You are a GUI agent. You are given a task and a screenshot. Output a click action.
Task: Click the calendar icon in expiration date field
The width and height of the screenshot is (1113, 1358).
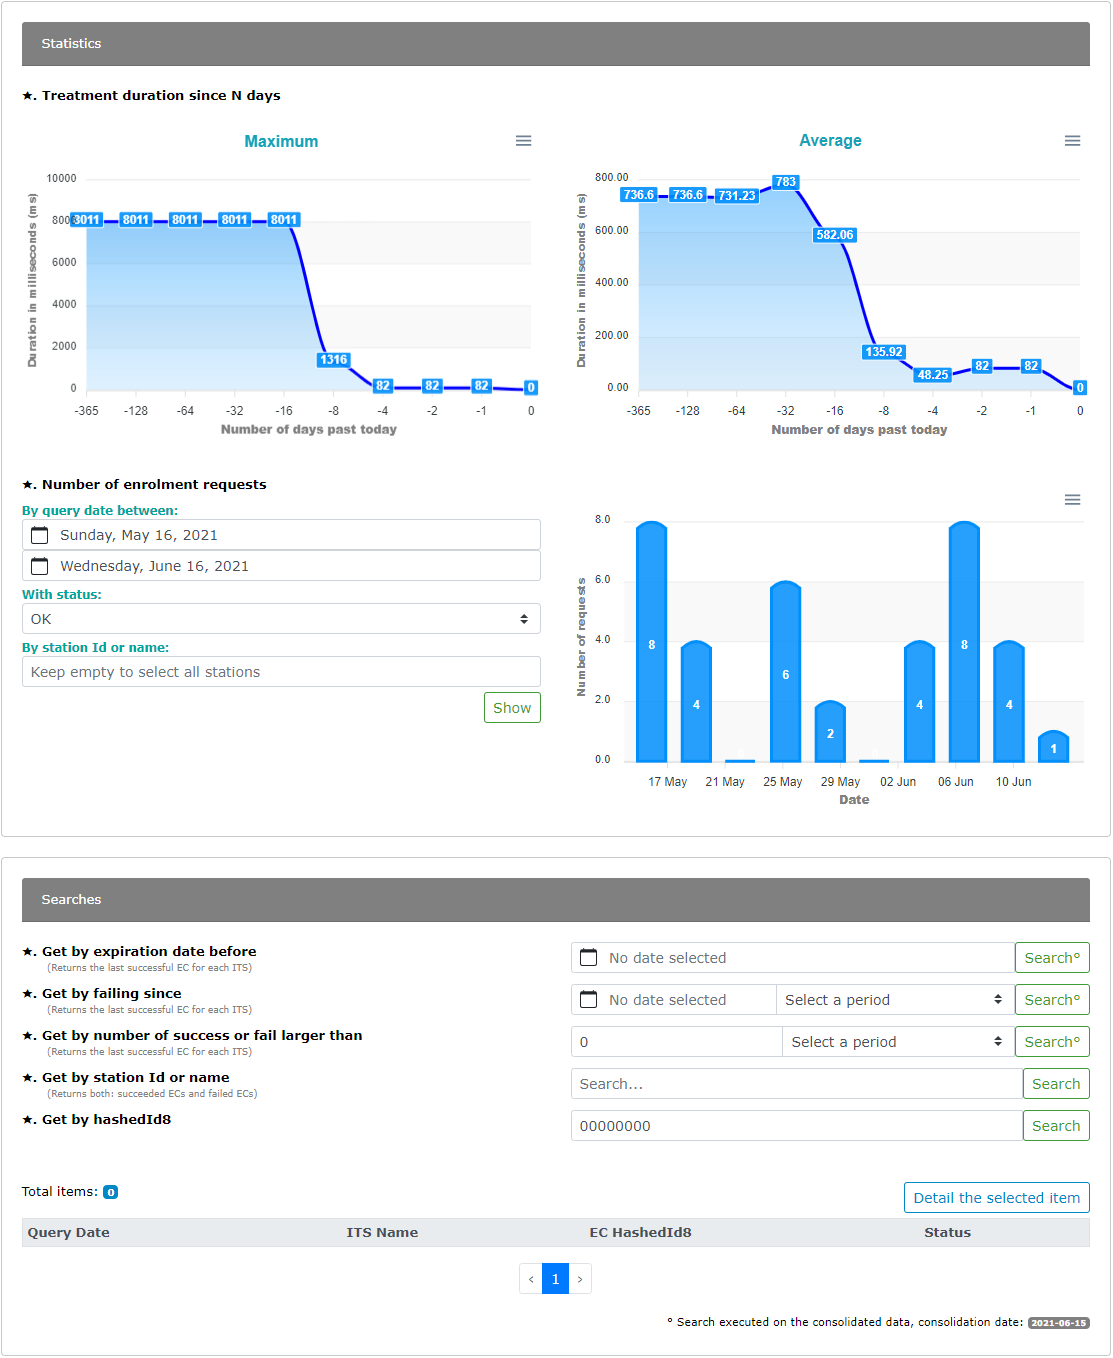(x=589, y=958)
